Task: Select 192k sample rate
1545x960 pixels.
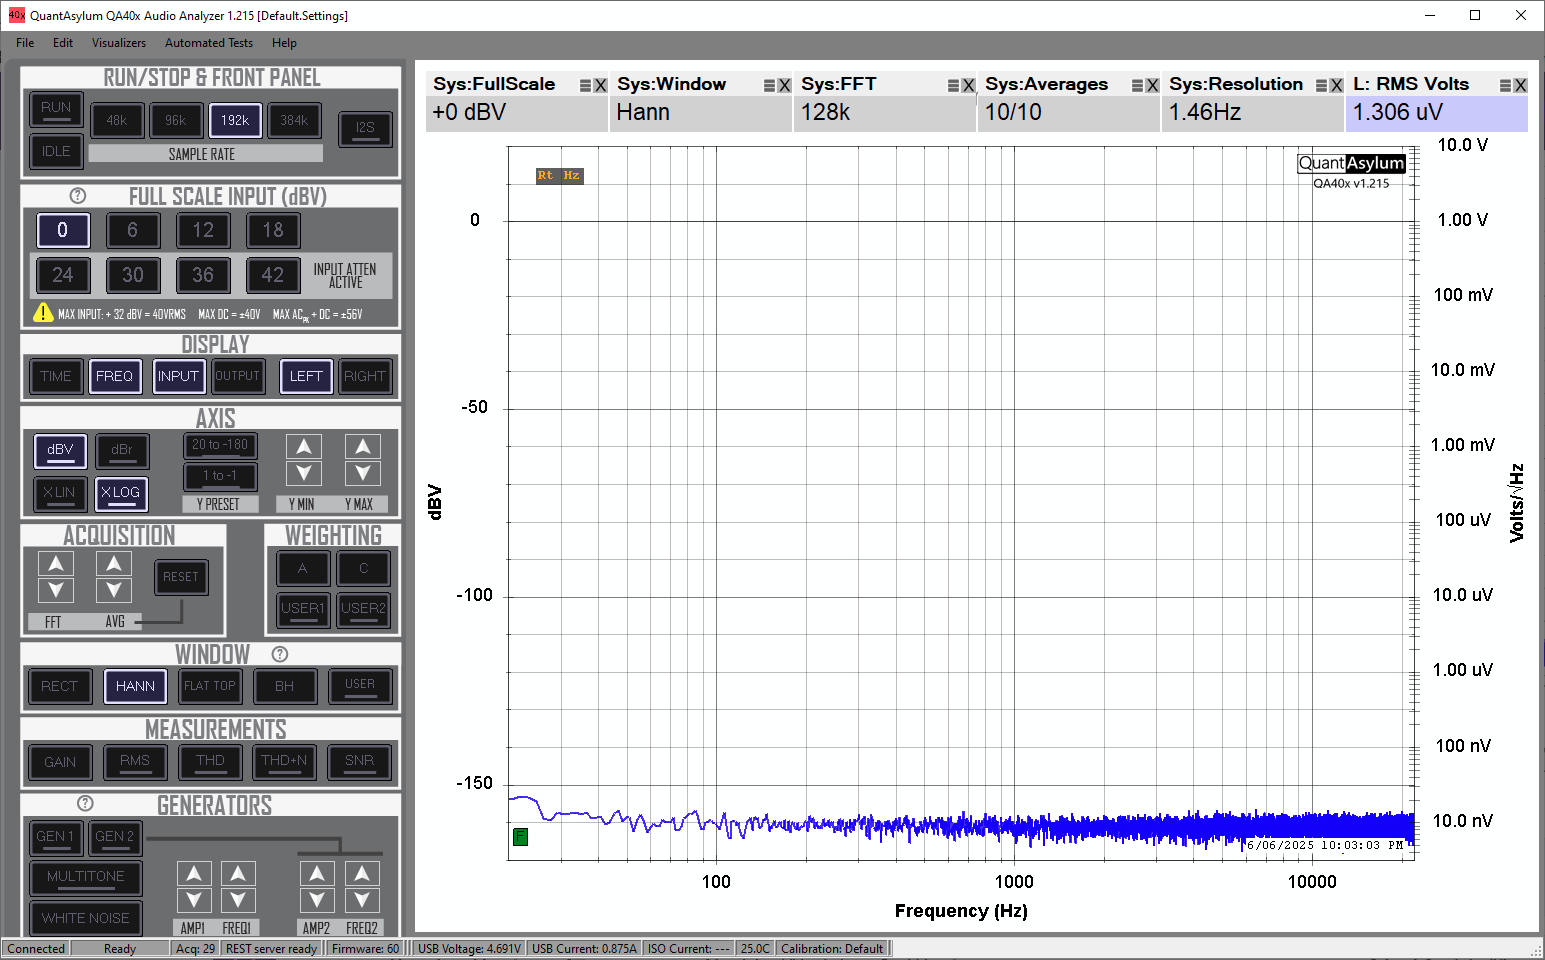Action: [235, 121]
